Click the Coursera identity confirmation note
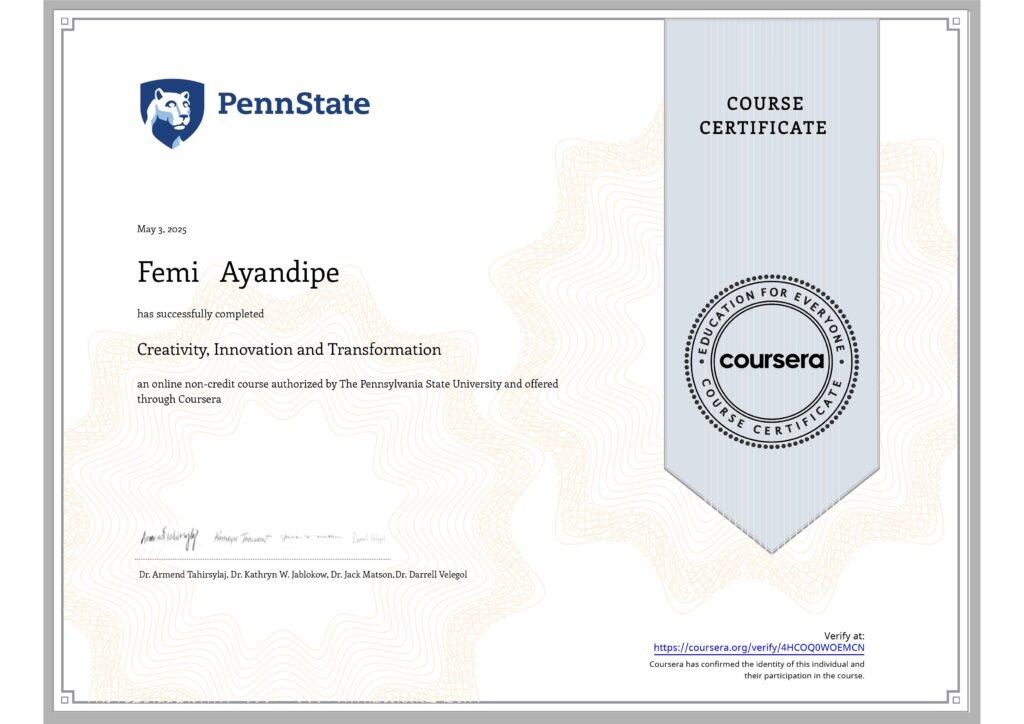 tap(757, 670)
